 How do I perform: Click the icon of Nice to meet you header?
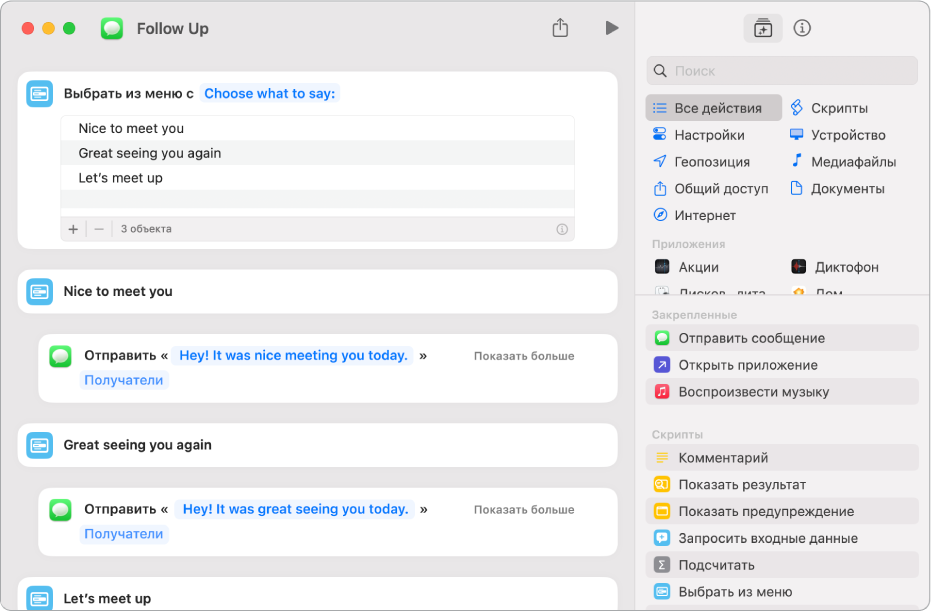(x=40, y=291)
